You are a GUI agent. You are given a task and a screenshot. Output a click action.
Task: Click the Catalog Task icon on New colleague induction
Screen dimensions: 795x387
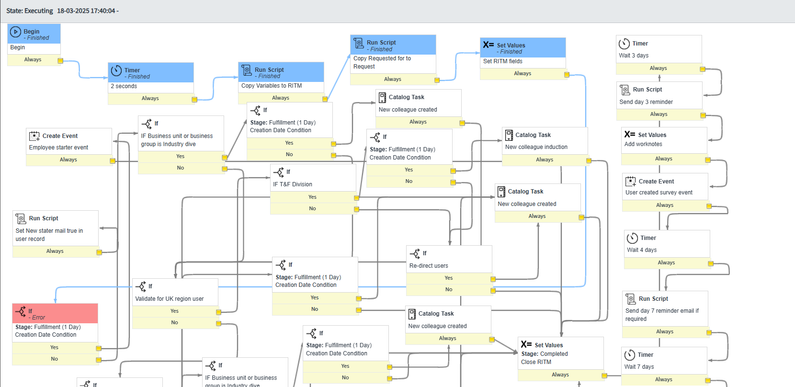tap(509, 135)
